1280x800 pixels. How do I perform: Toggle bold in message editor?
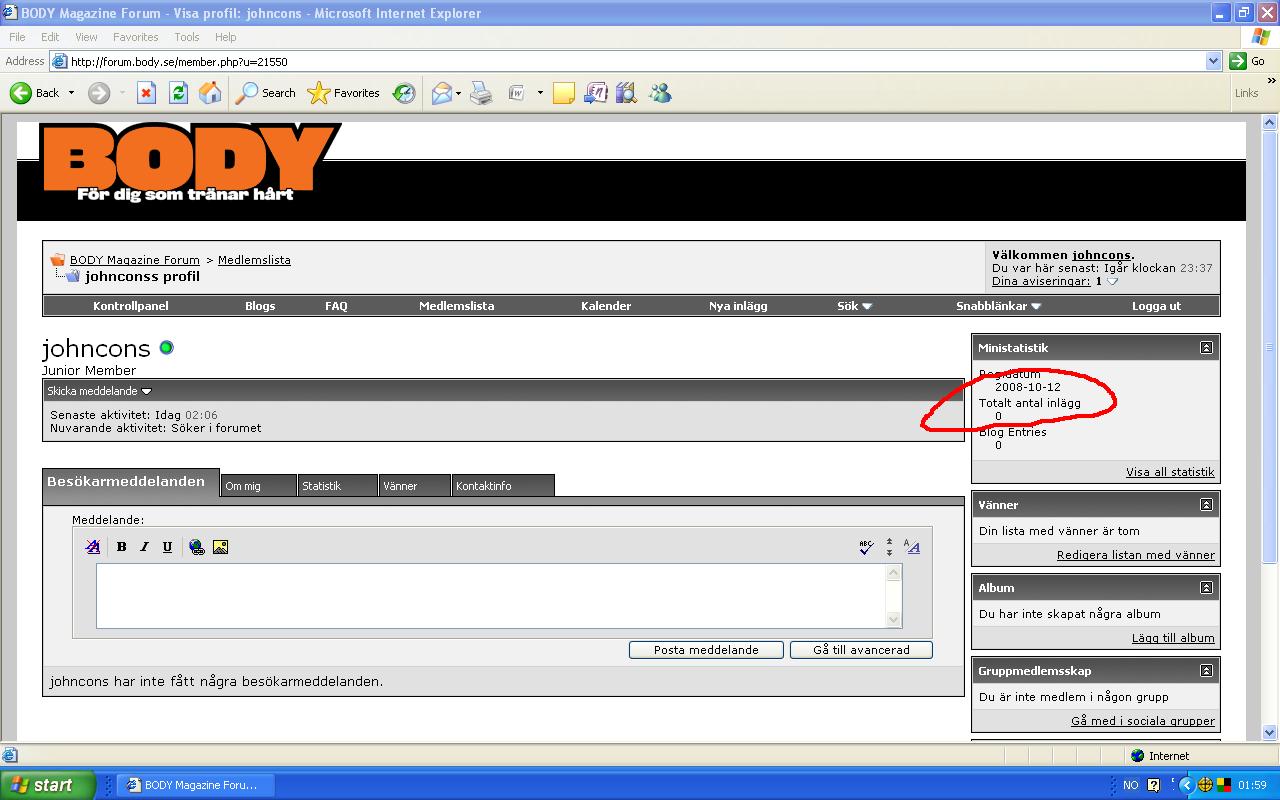coord(121,547)
